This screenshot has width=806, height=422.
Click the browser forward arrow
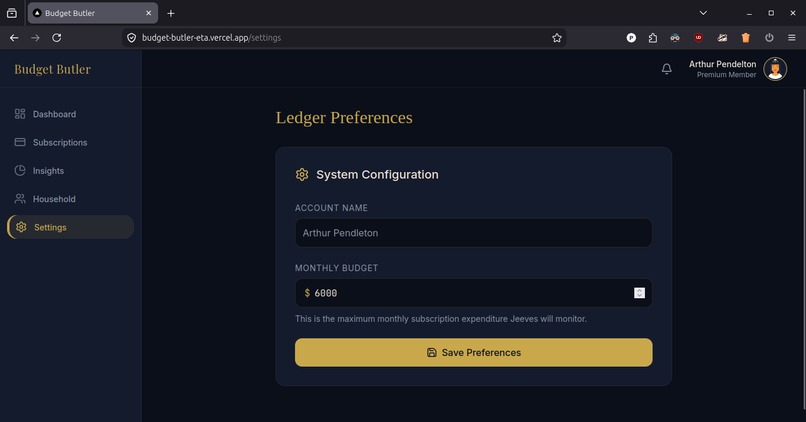pyautogui.click(x=35, y=38)
